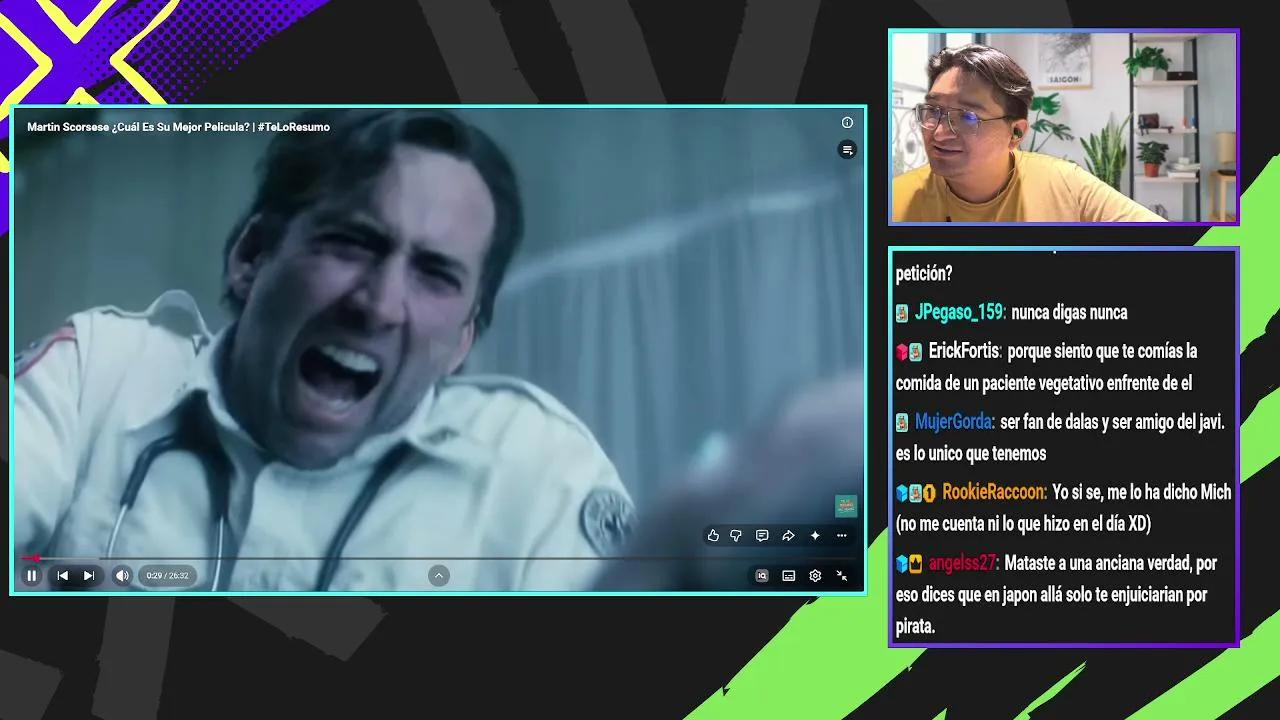Go to the previous video
The image size is (1280, 720).
click(x=62, y=575)
